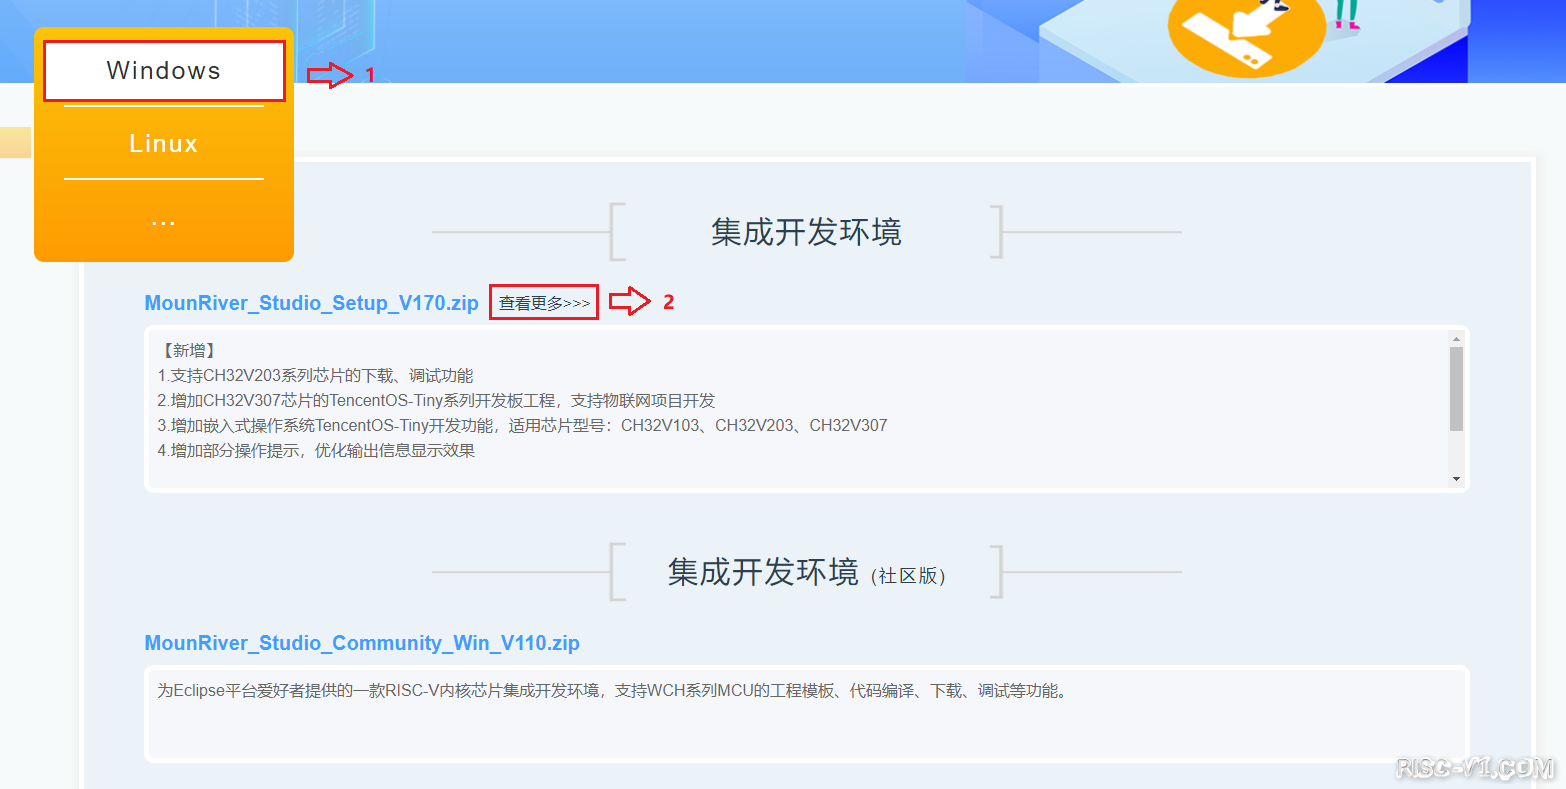
Task: Download MounRiver_Studio_Community_Win_V110.zip
Action: click(362, 643)
